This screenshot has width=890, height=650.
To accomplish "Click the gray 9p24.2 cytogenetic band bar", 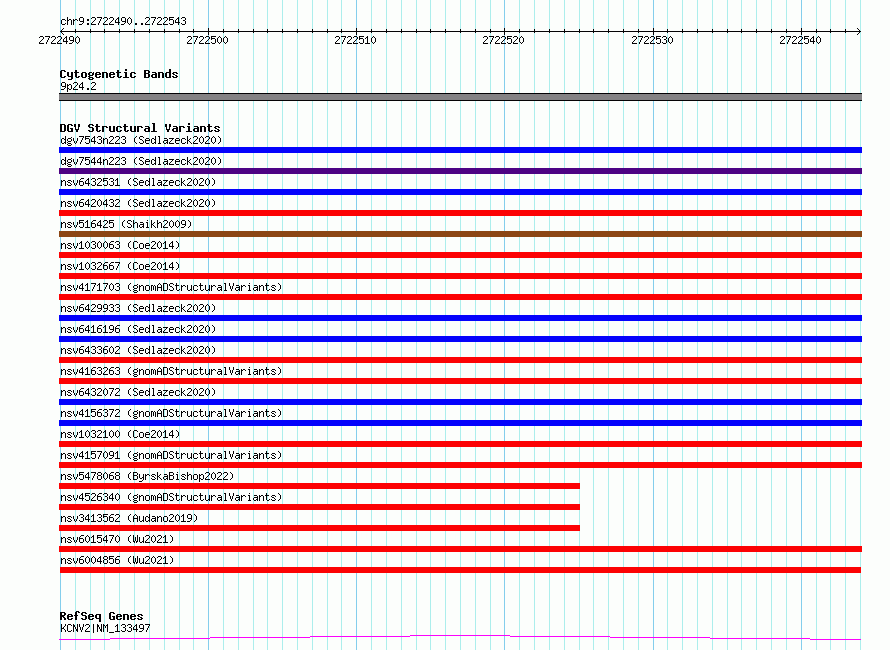I will [460, 97].
